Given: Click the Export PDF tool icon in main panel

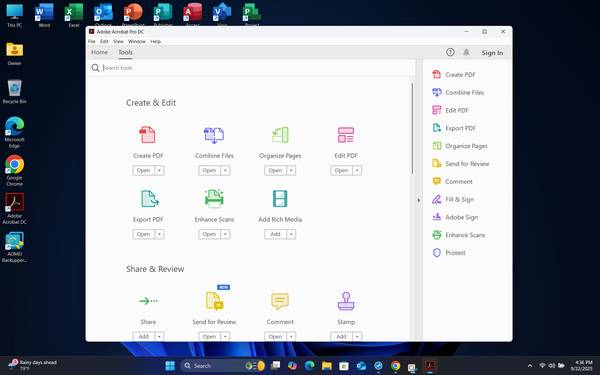Looking at the screenshot, I should point(149,199).
